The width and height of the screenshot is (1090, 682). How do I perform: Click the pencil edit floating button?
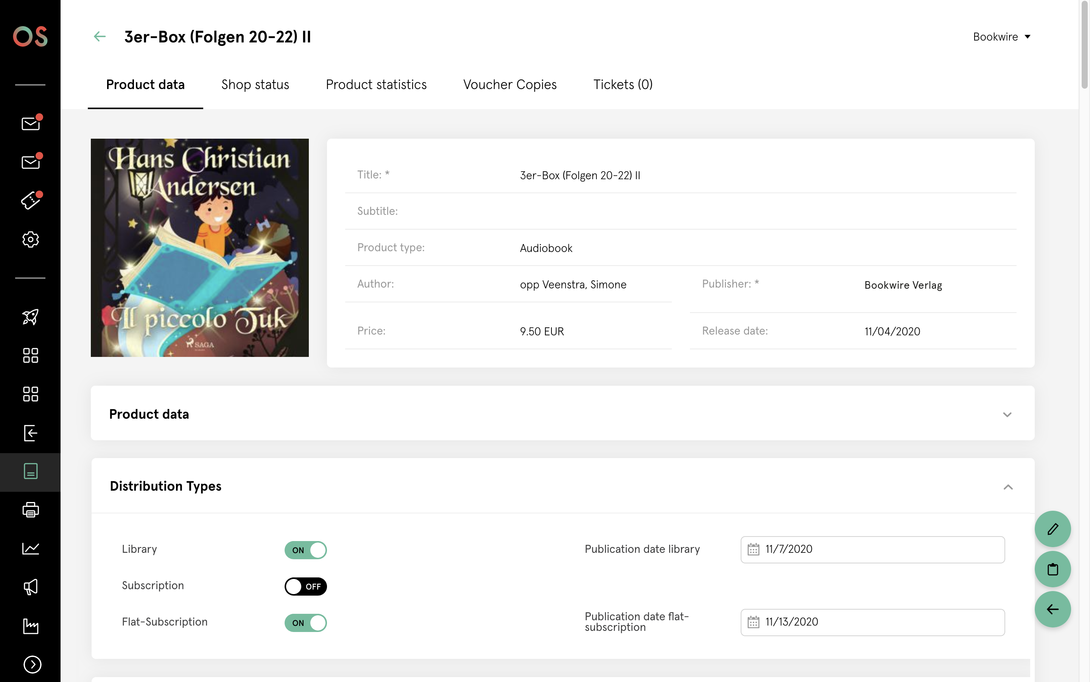pyautogui.click(x=1052, y=529)
